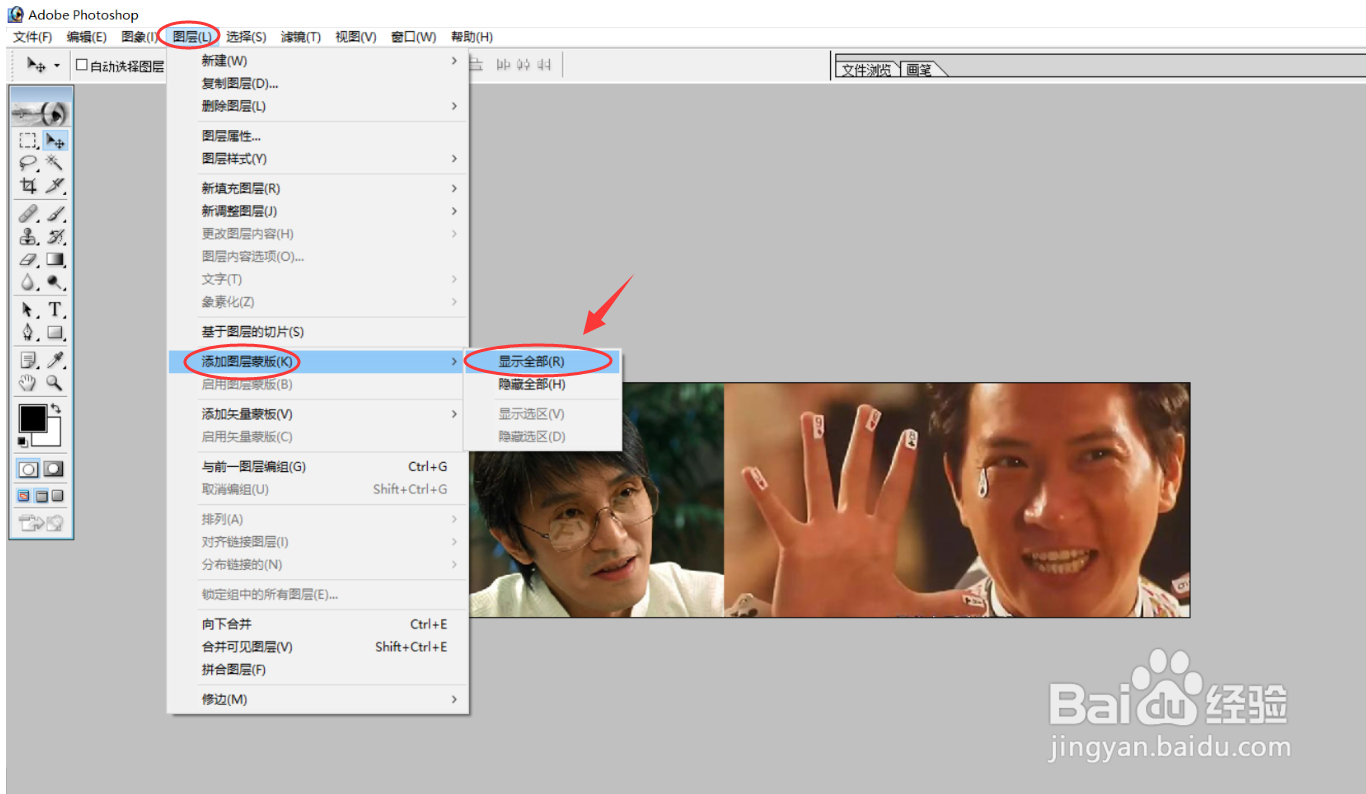Open the black foreground color swatch
Image resolution: width=1366 pixels, height=794 pixels.
click(x=32, y=417)
